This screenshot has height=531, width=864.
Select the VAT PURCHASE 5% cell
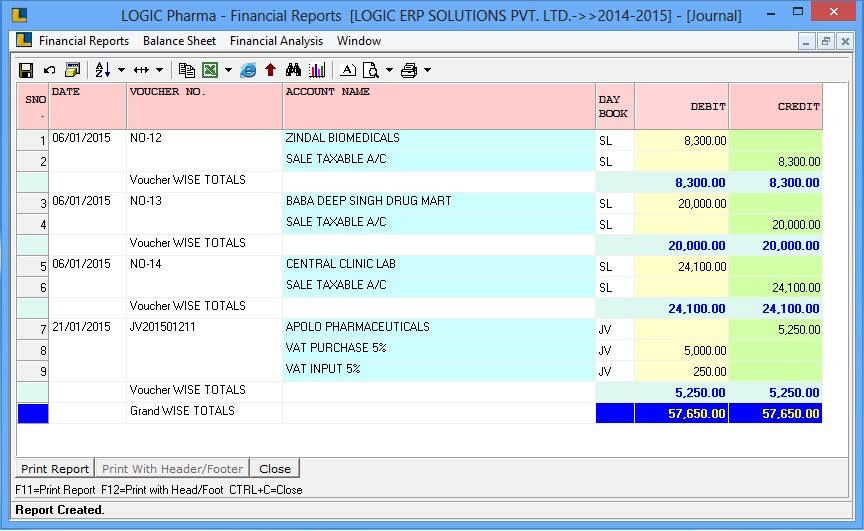tap(439, 349)
